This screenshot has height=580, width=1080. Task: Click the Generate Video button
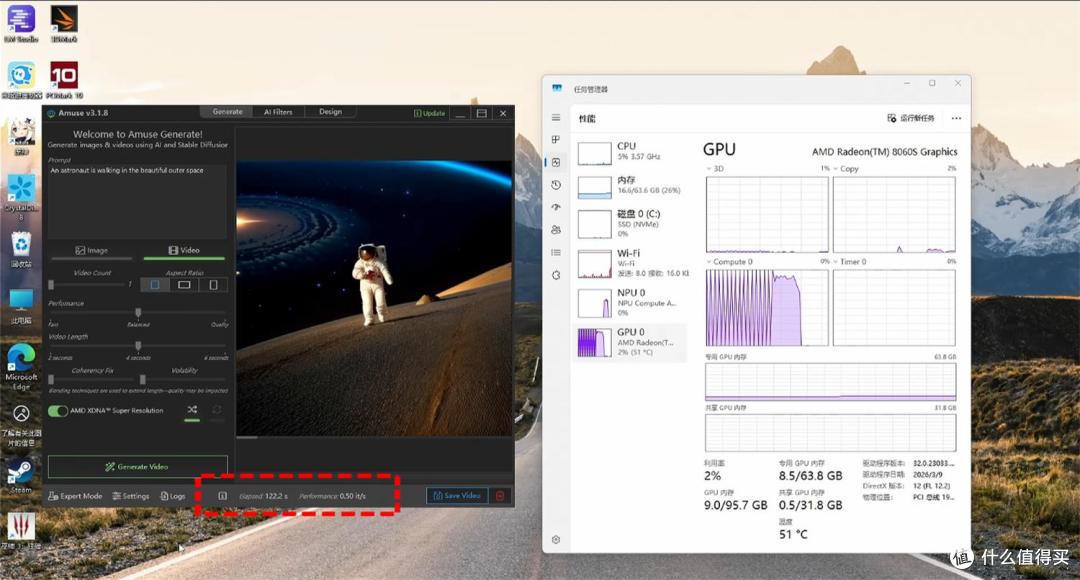coord(138,466)
